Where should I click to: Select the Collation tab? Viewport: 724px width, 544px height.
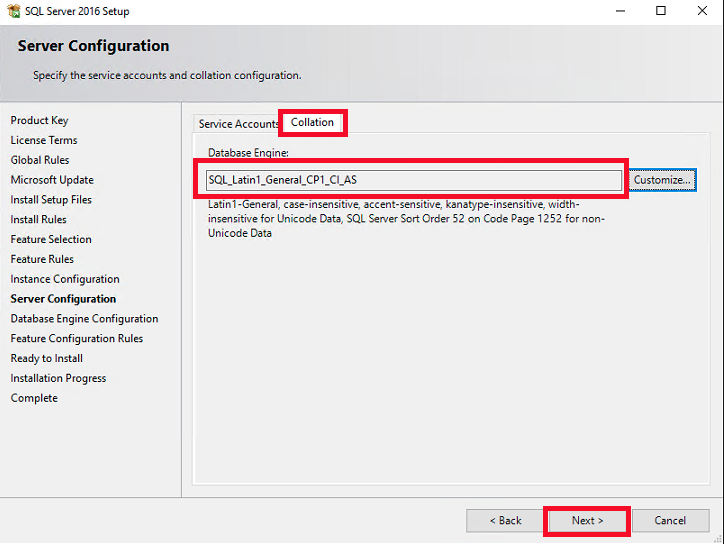pos(312,122)
